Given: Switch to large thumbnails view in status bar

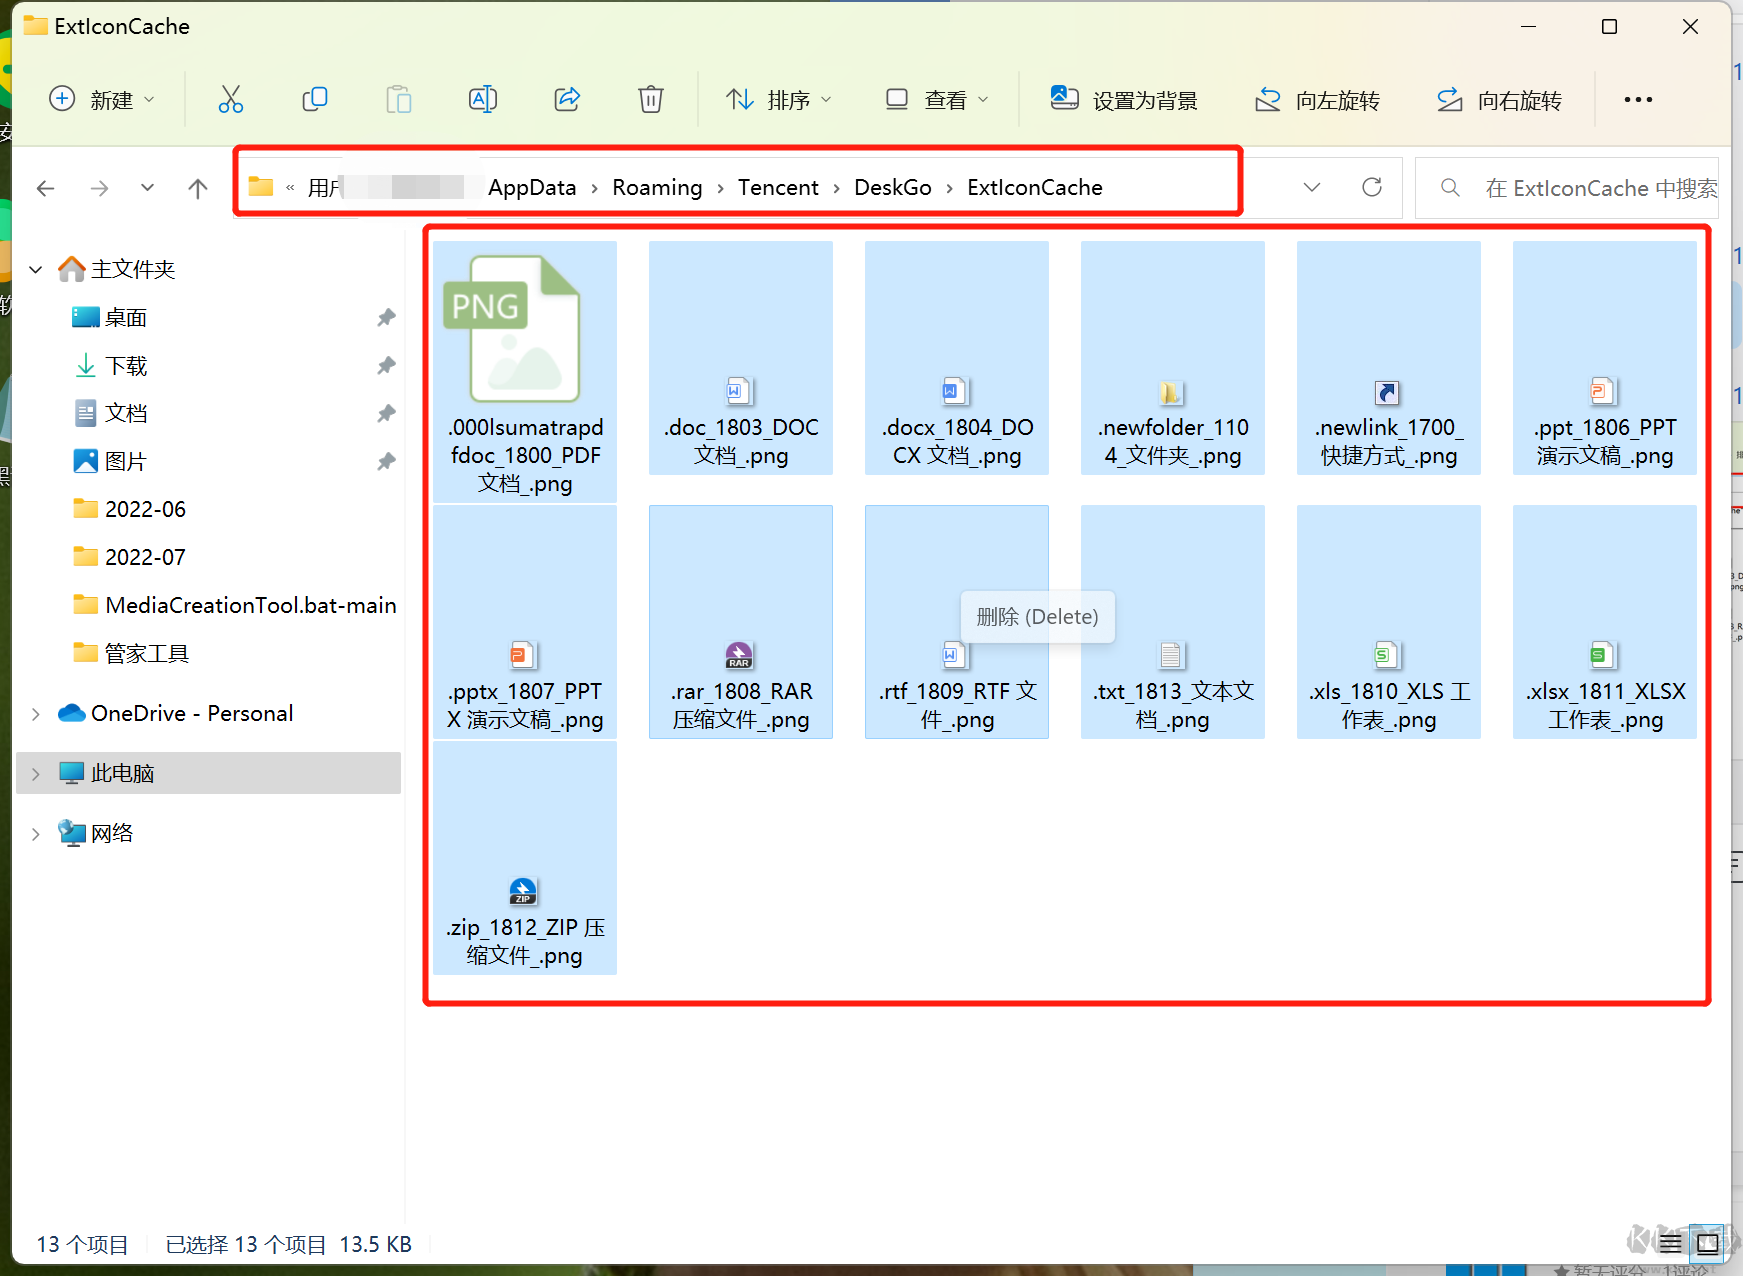Looking at the screenshot, I should 1708,1244.
